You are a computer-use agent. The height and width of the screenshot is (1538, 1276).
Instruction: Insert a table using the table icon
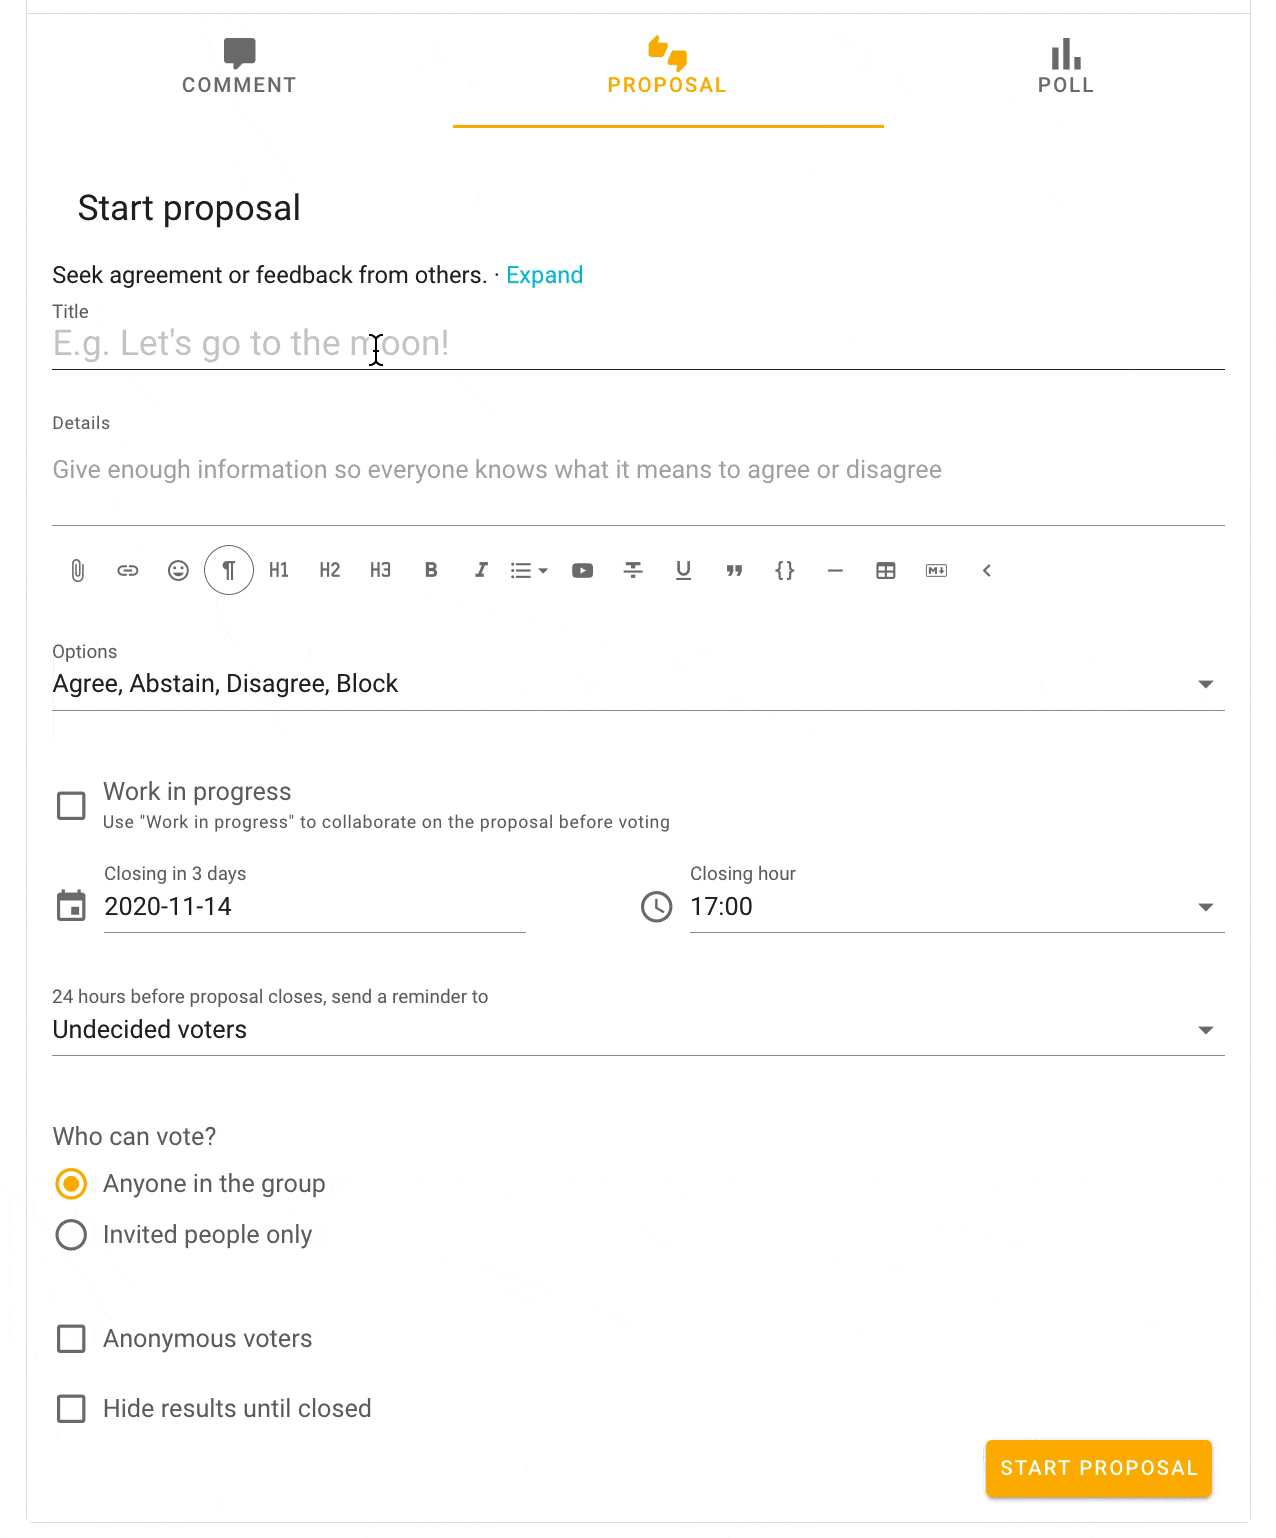886,571
